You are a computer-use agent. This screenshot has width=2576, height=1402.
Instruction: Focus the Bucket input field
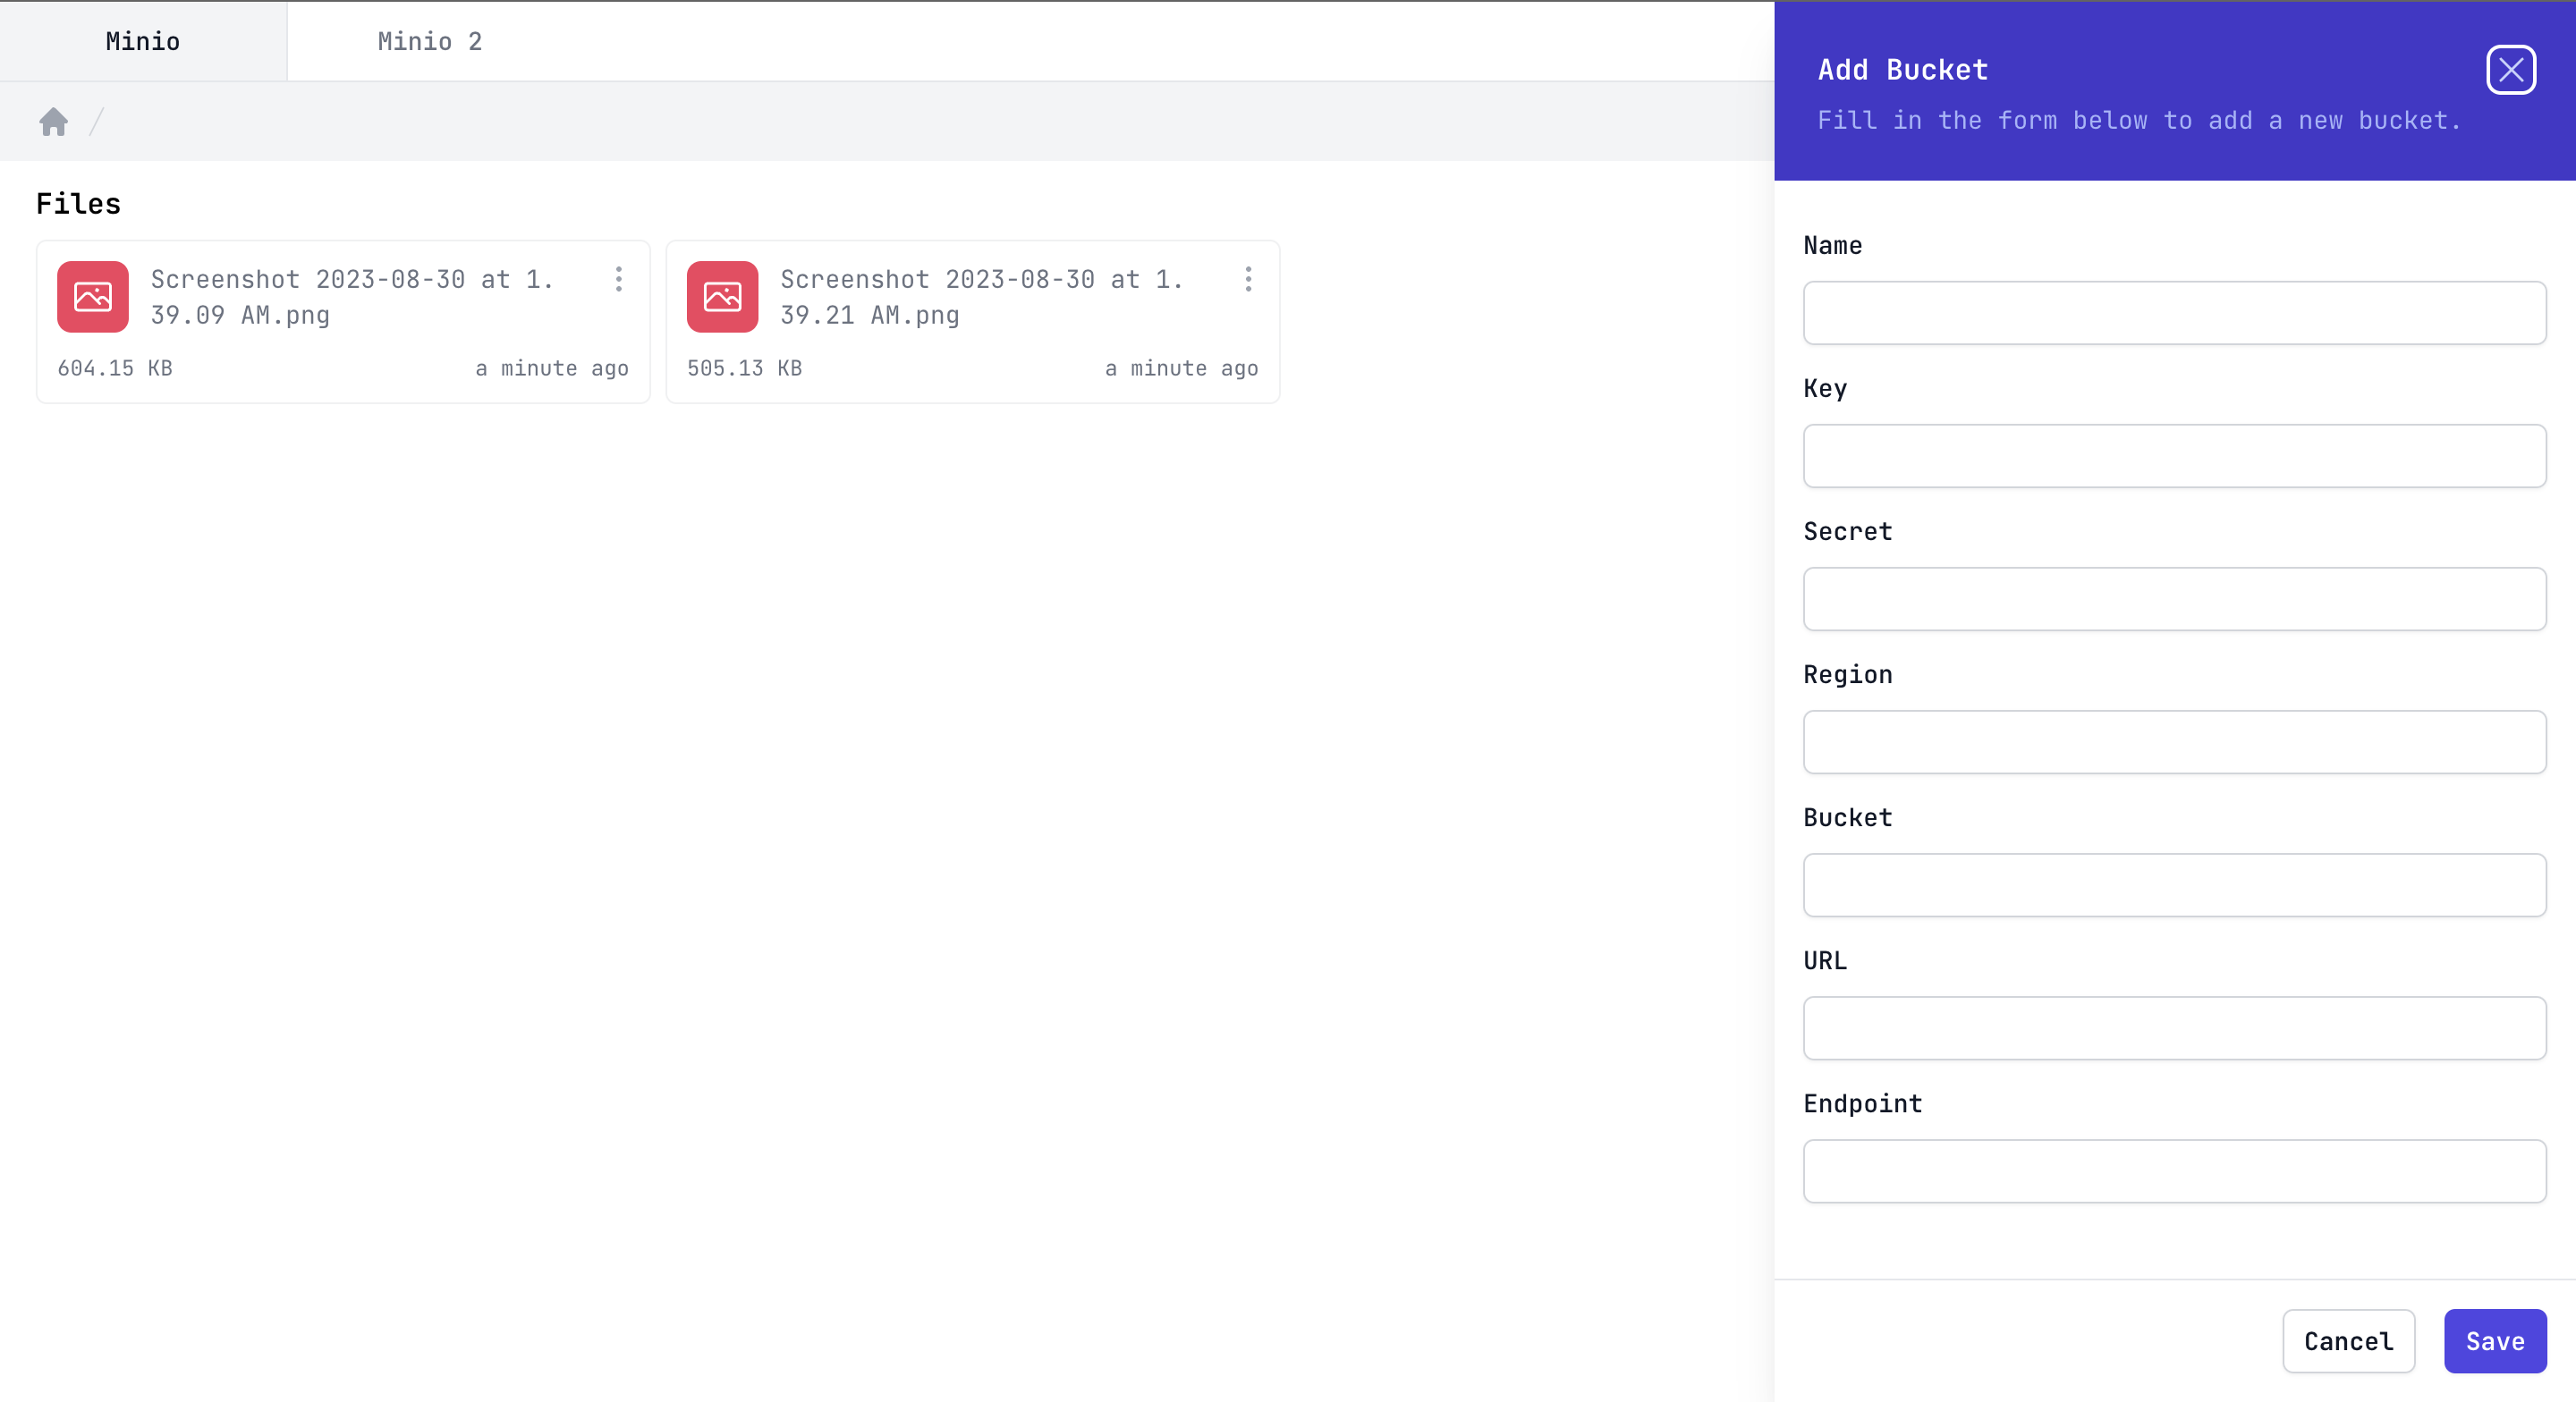tap(2174, 885)
